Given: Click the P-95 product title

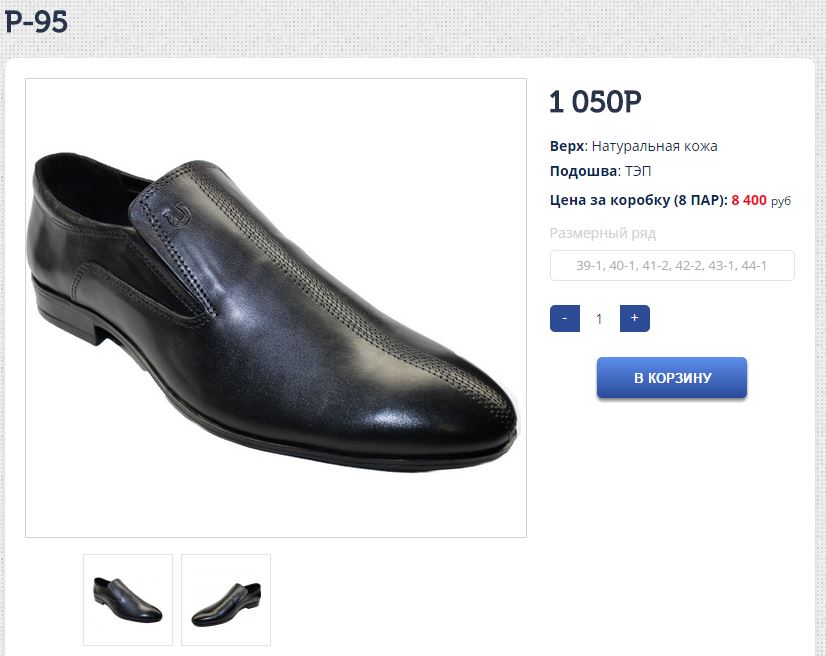Looking at the screenshot, I should 36,22.
